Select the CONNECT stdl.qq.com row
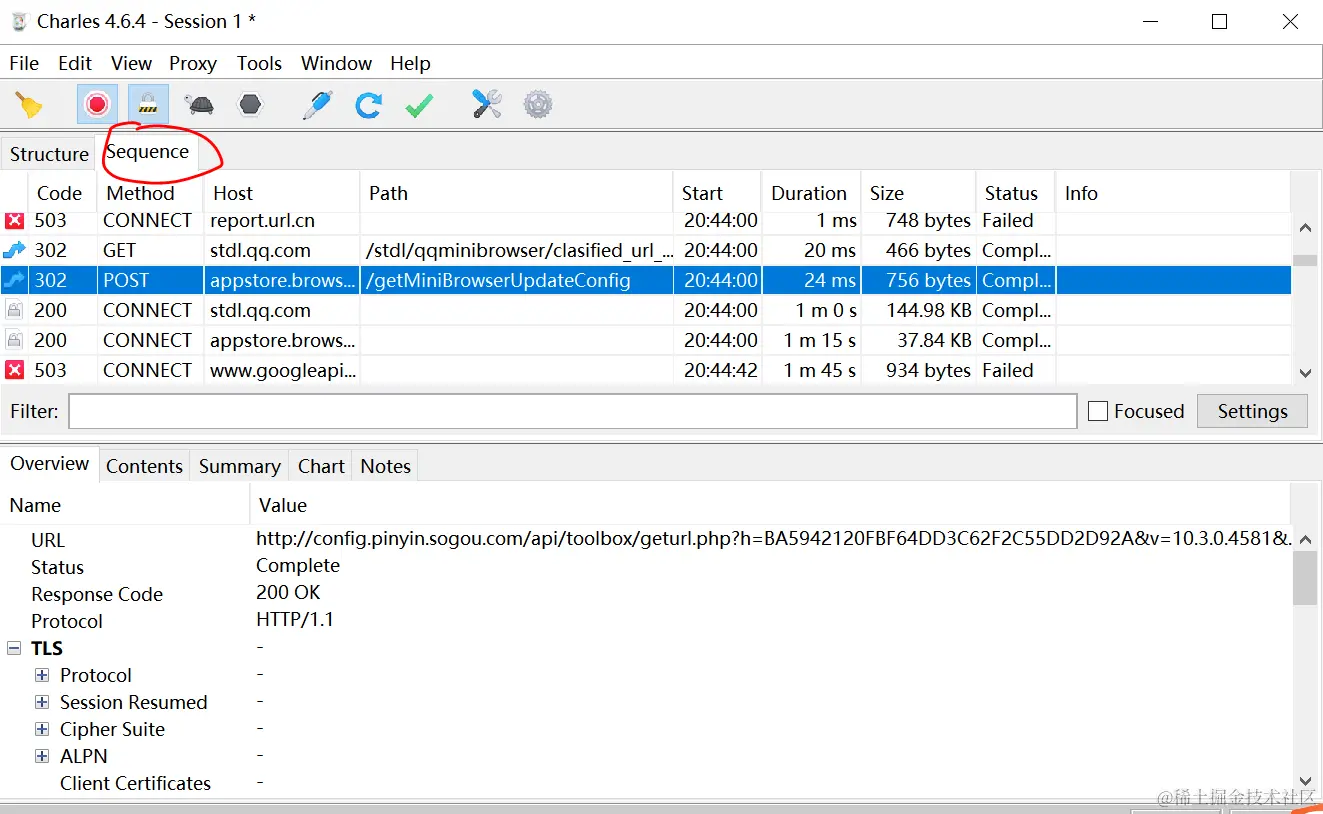1323x814 pixels. [x=646, y=310]
